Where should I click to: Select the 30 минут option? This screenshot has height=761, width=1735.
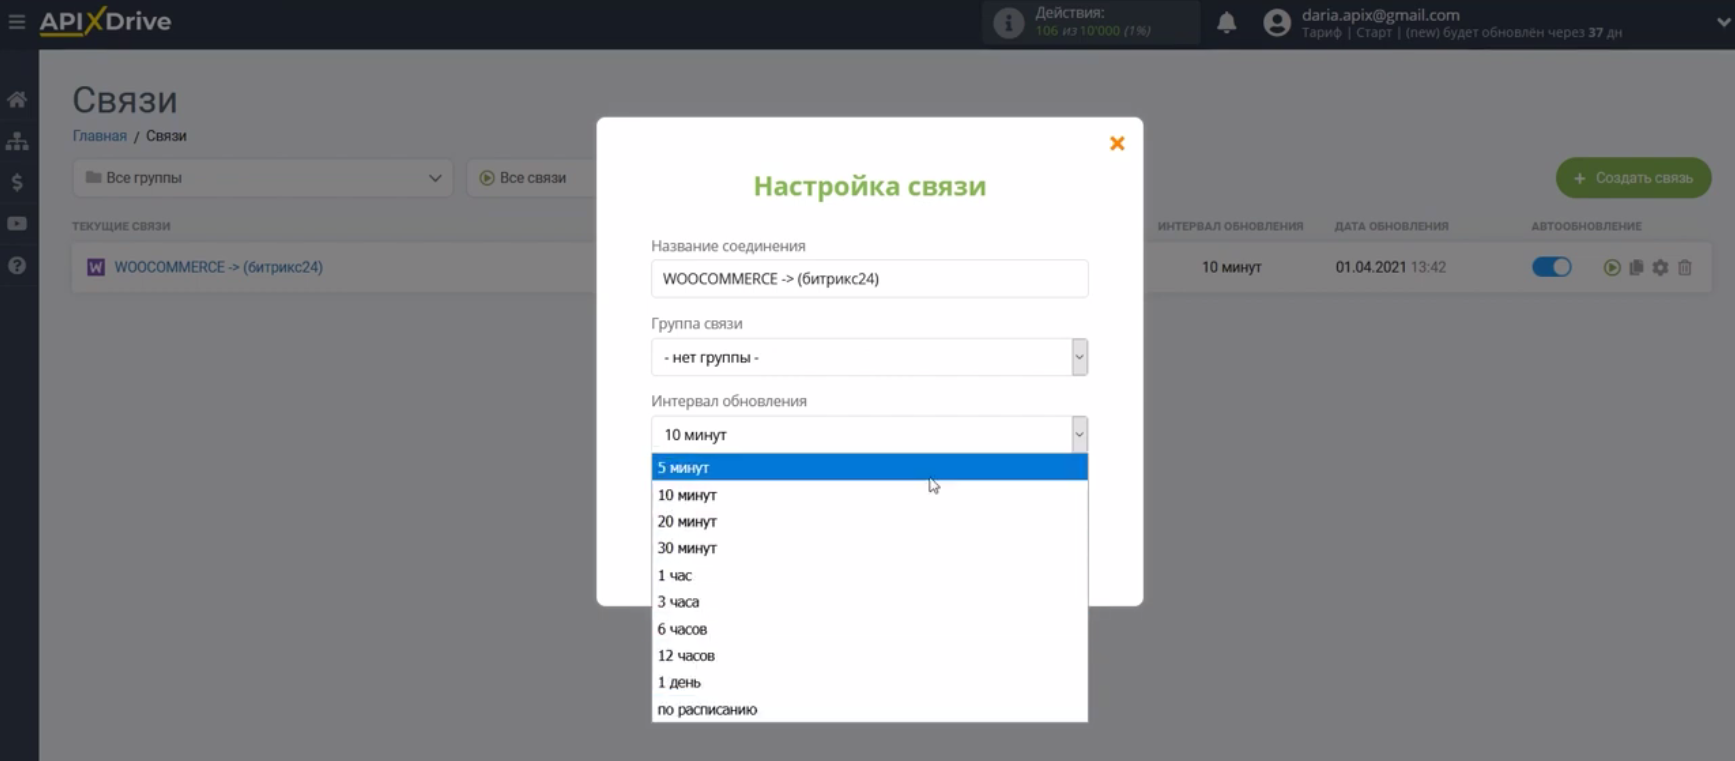(x=869, y=548)
